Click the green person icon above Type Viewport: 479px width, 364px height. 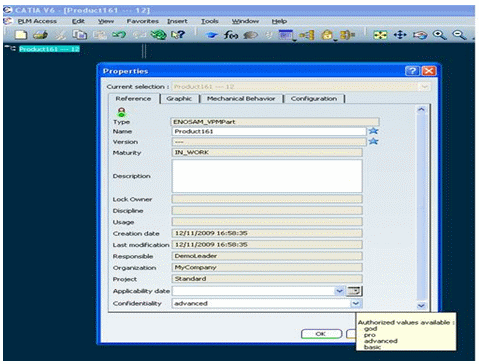click(x=122, y=112)
